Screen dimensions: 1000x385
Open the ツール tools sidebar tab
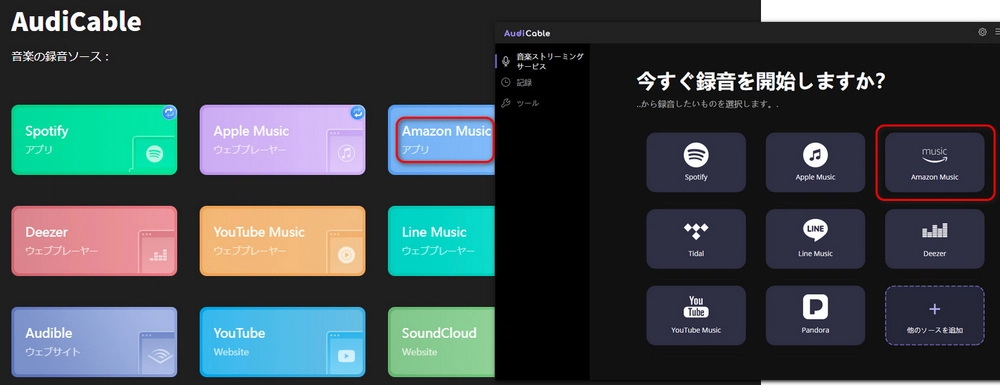(x=543, y=103)
